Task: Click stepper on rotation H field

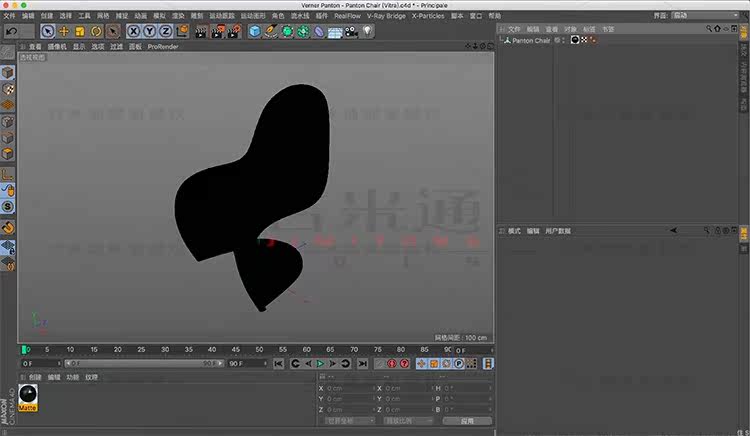Action: coord(490,389)
